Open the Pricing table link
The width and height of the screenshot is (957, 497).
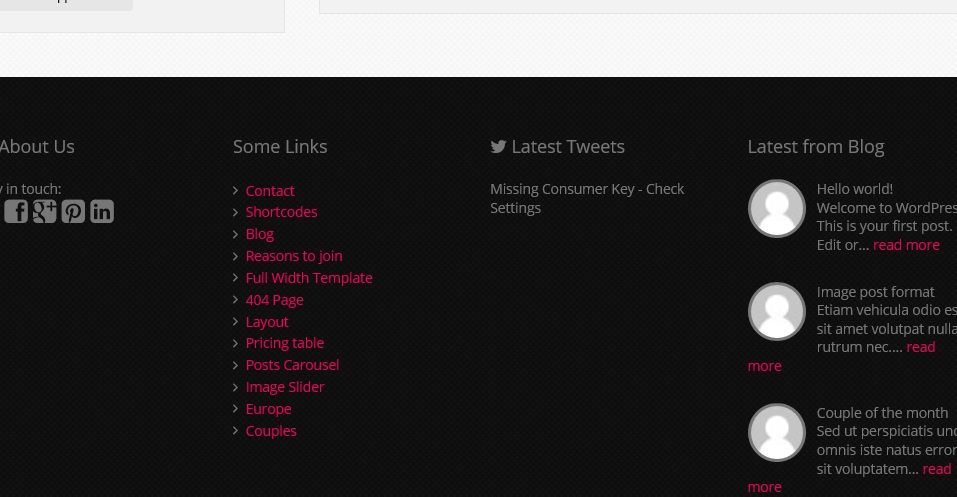tap(285, 343)
